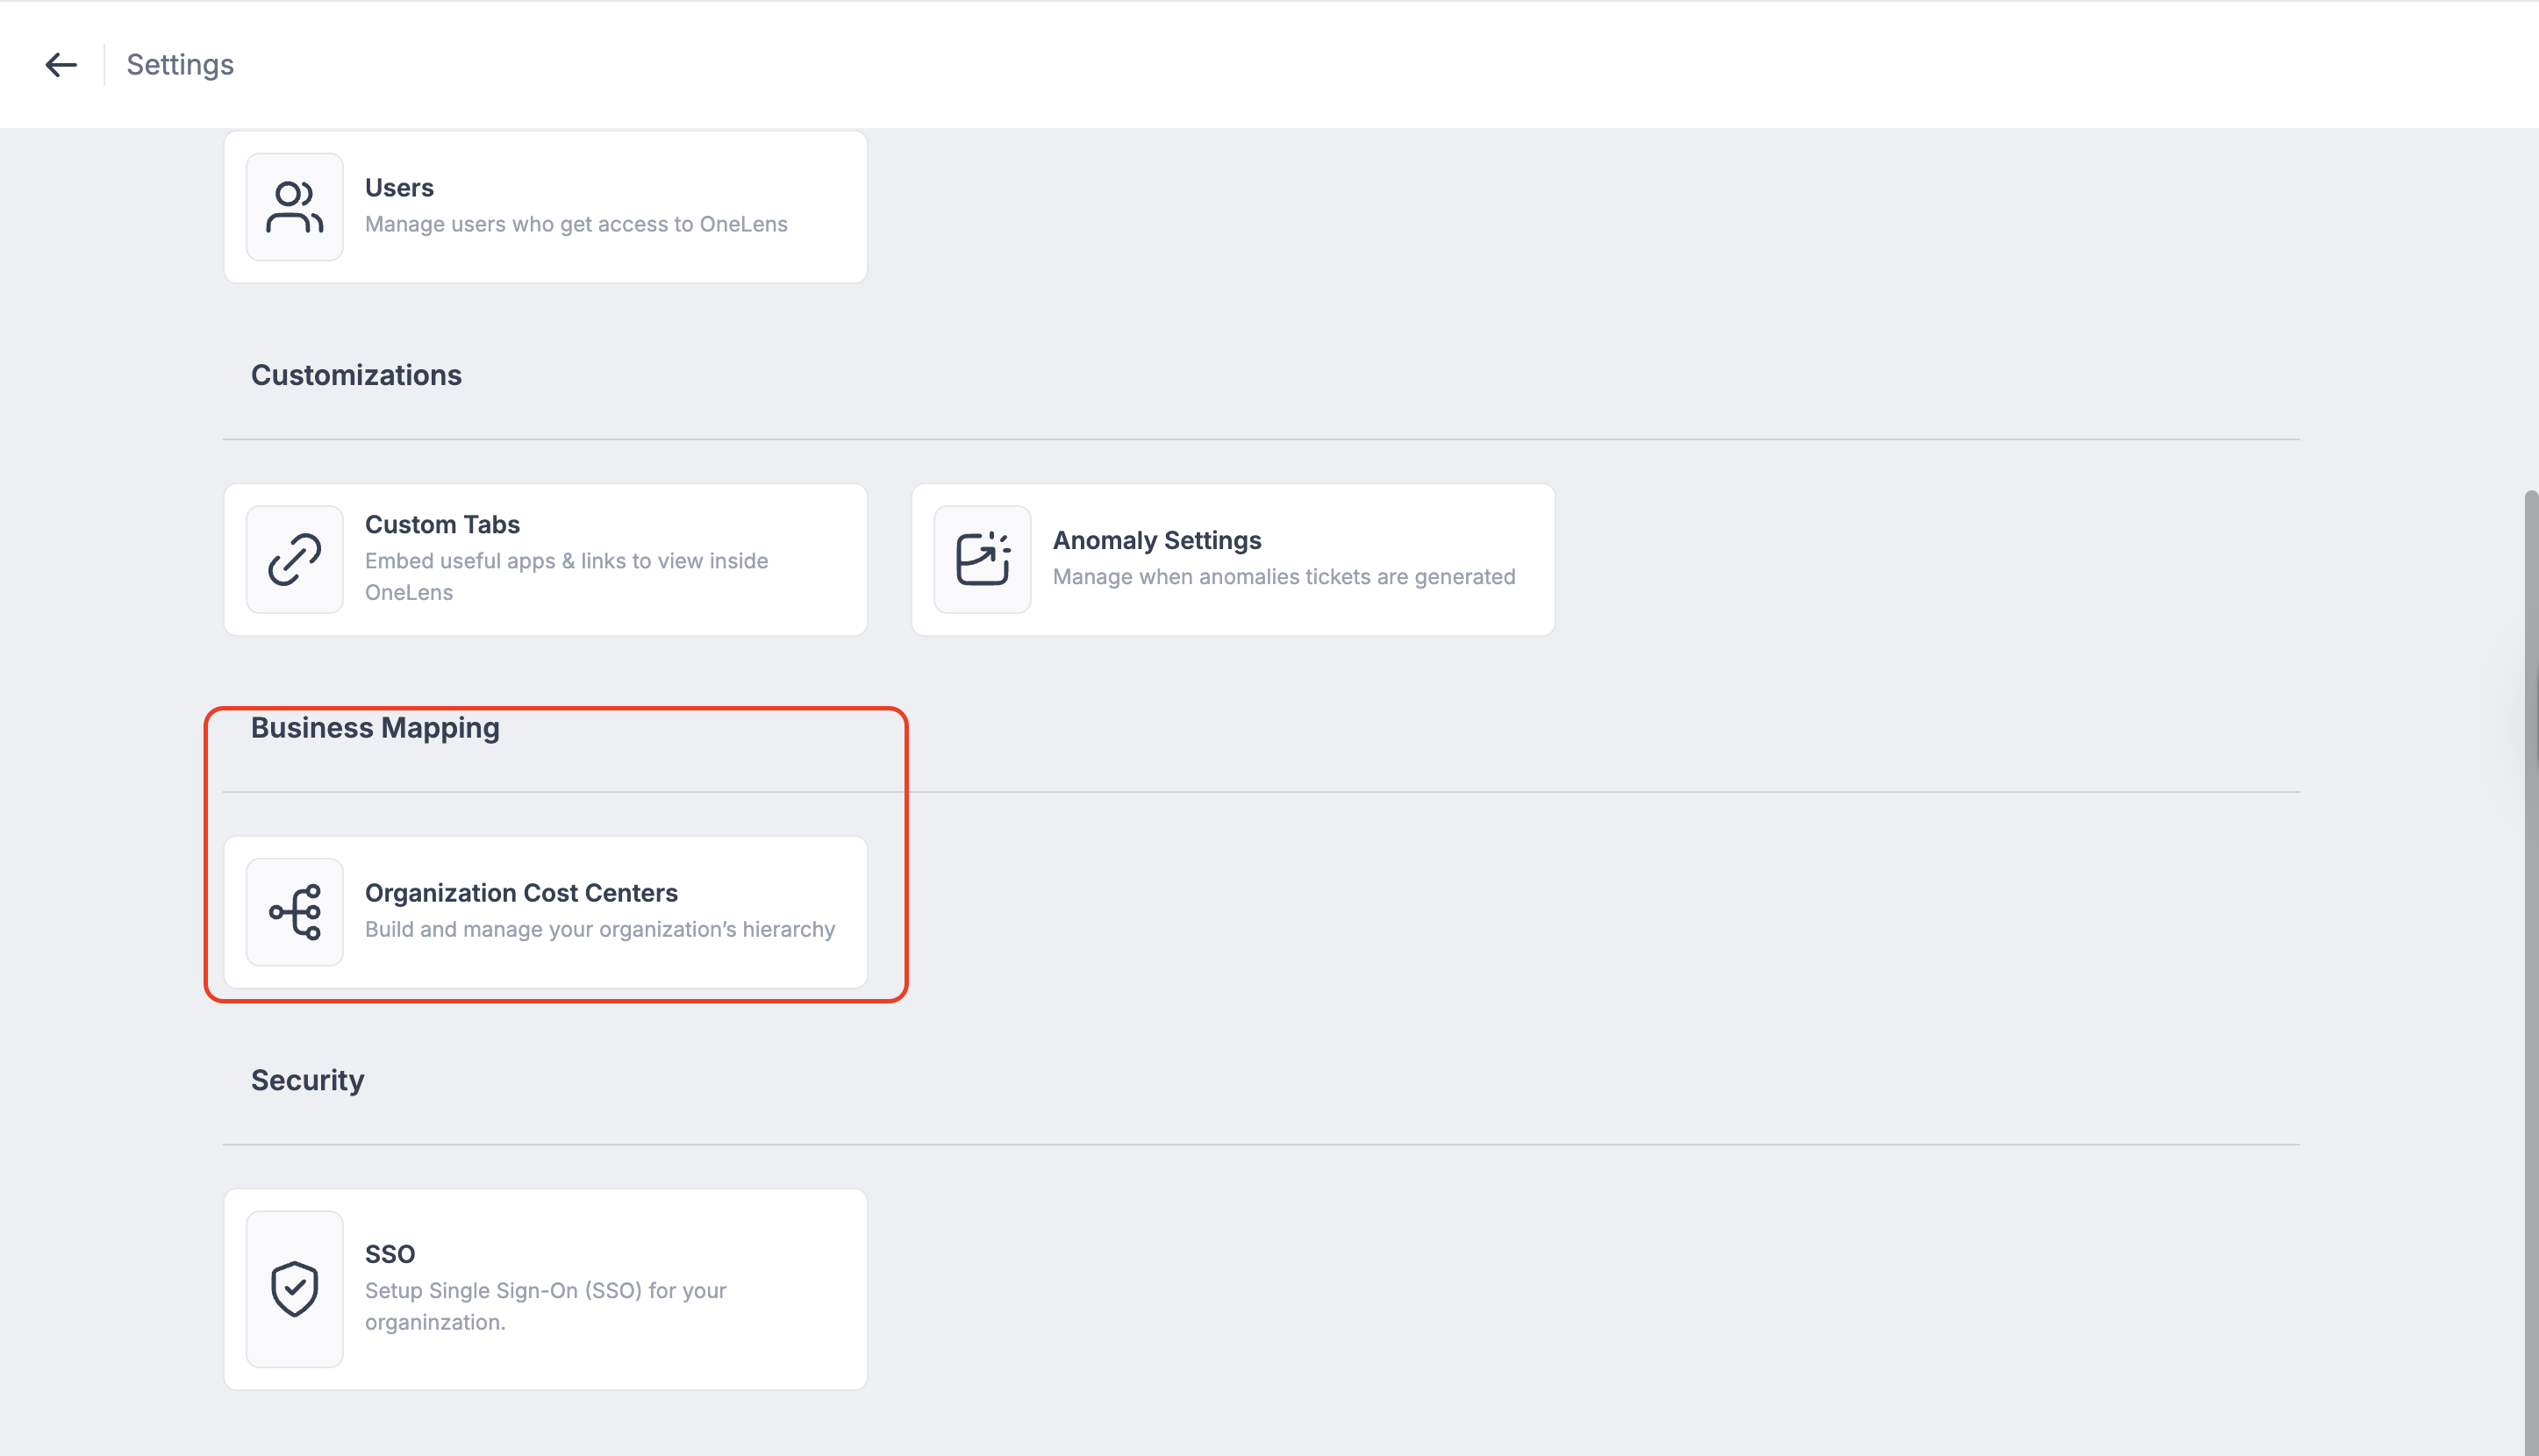Open SSO title
The width and height of the screenshot is (2539, 1456).
pos(389,1254)
